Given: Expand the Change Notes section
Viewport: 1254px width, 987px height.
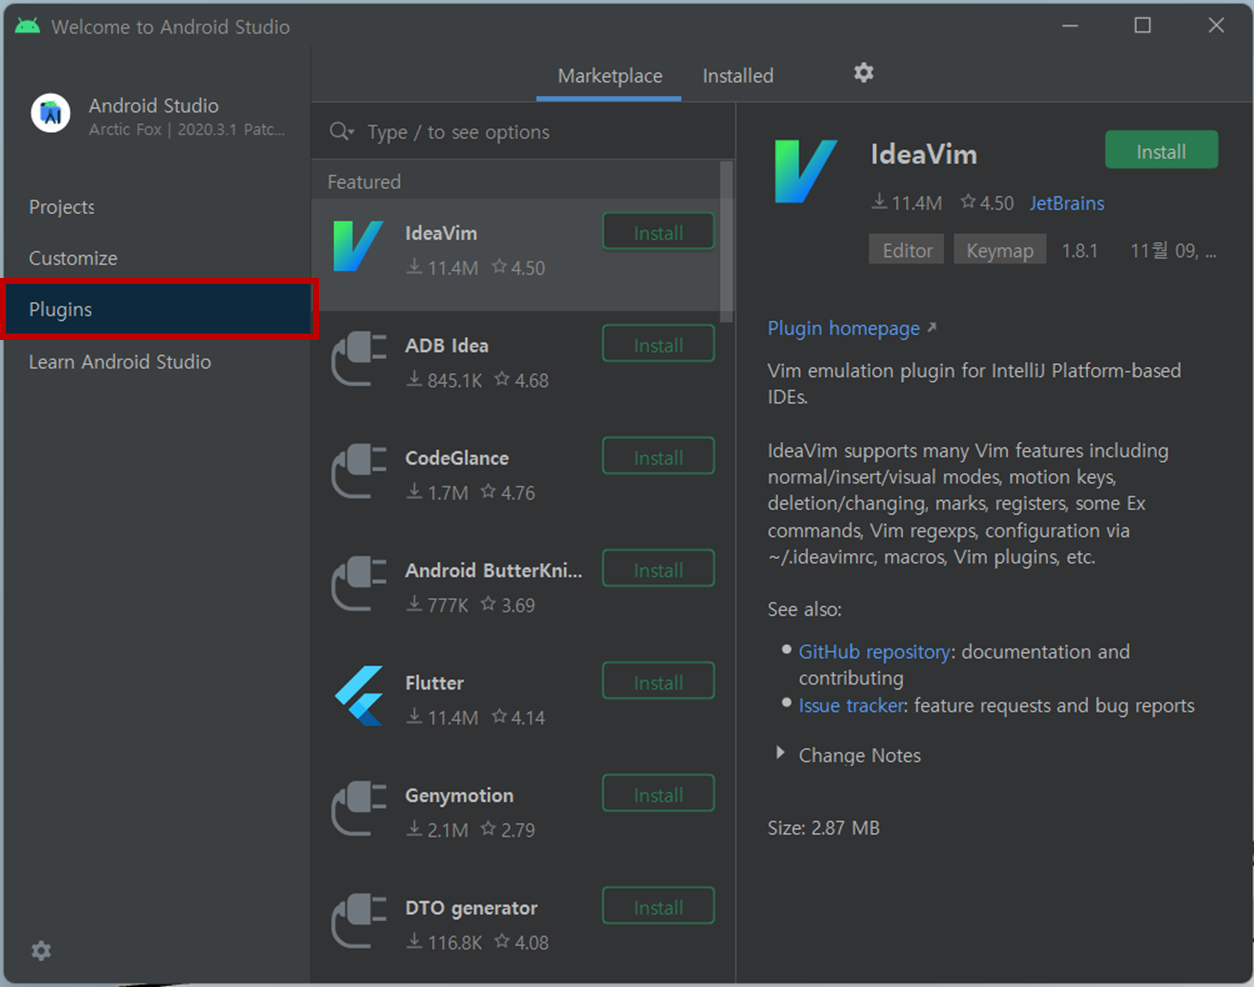Looking at the screenshot, I should pos(780,753).
